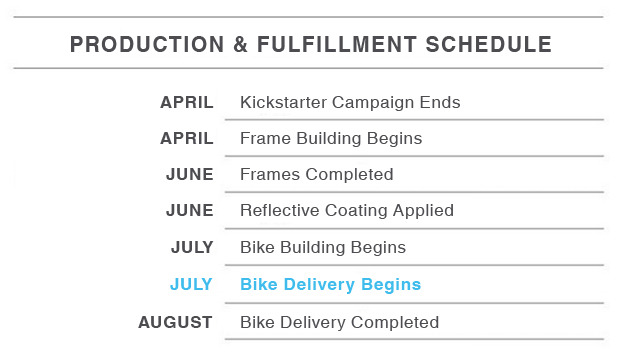Screen dimensions: 620x361
Task: Click the Frame Building Begins entry
Action: click(x=331, y=138)
